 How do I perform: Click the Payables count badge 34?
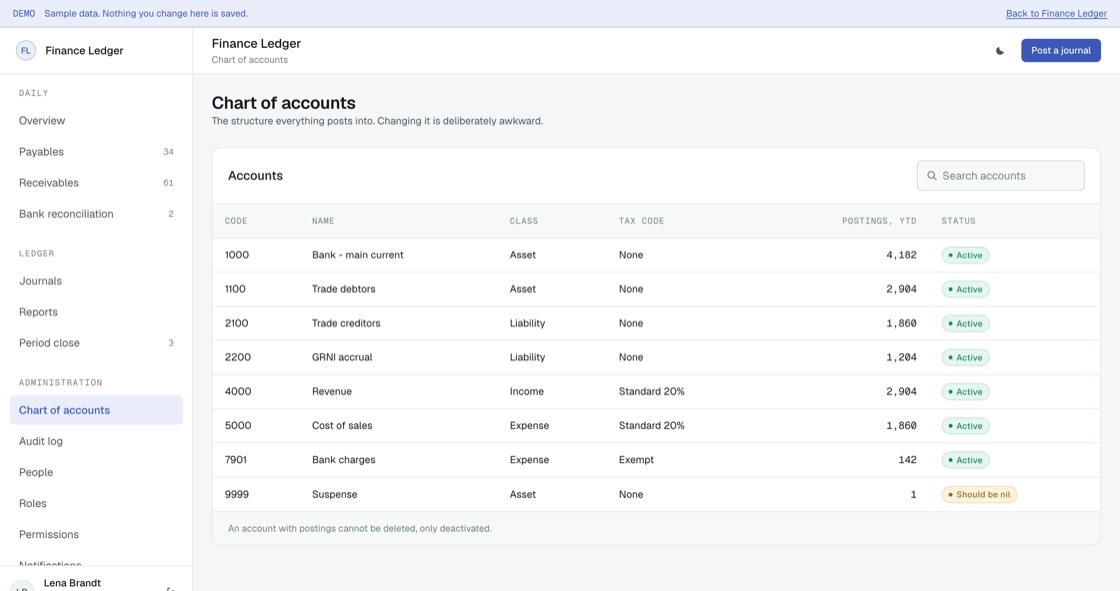168,152
